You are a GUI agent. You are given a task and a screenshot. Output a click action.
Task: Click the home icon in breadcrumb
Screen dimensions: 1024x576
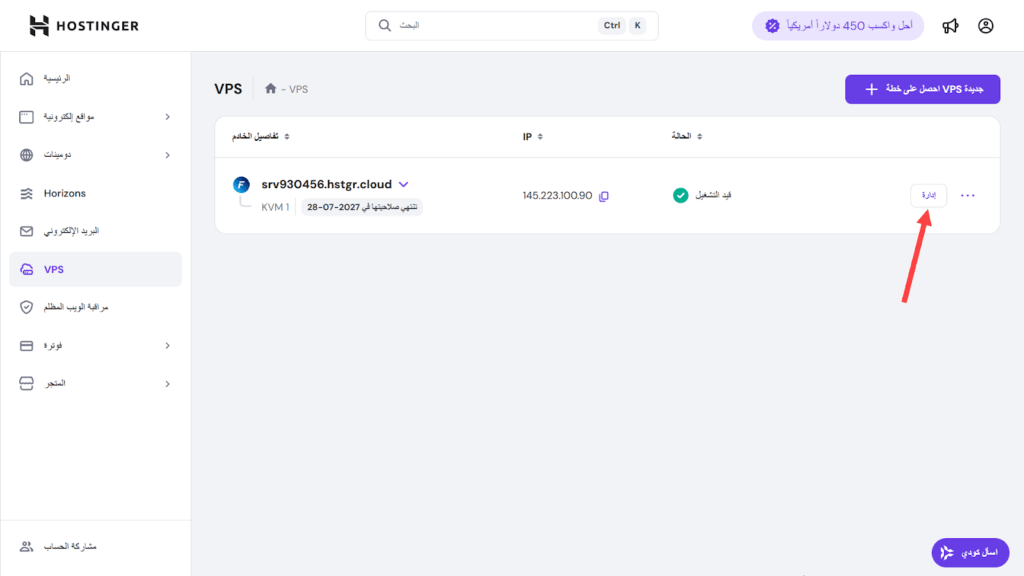(270, 89)
